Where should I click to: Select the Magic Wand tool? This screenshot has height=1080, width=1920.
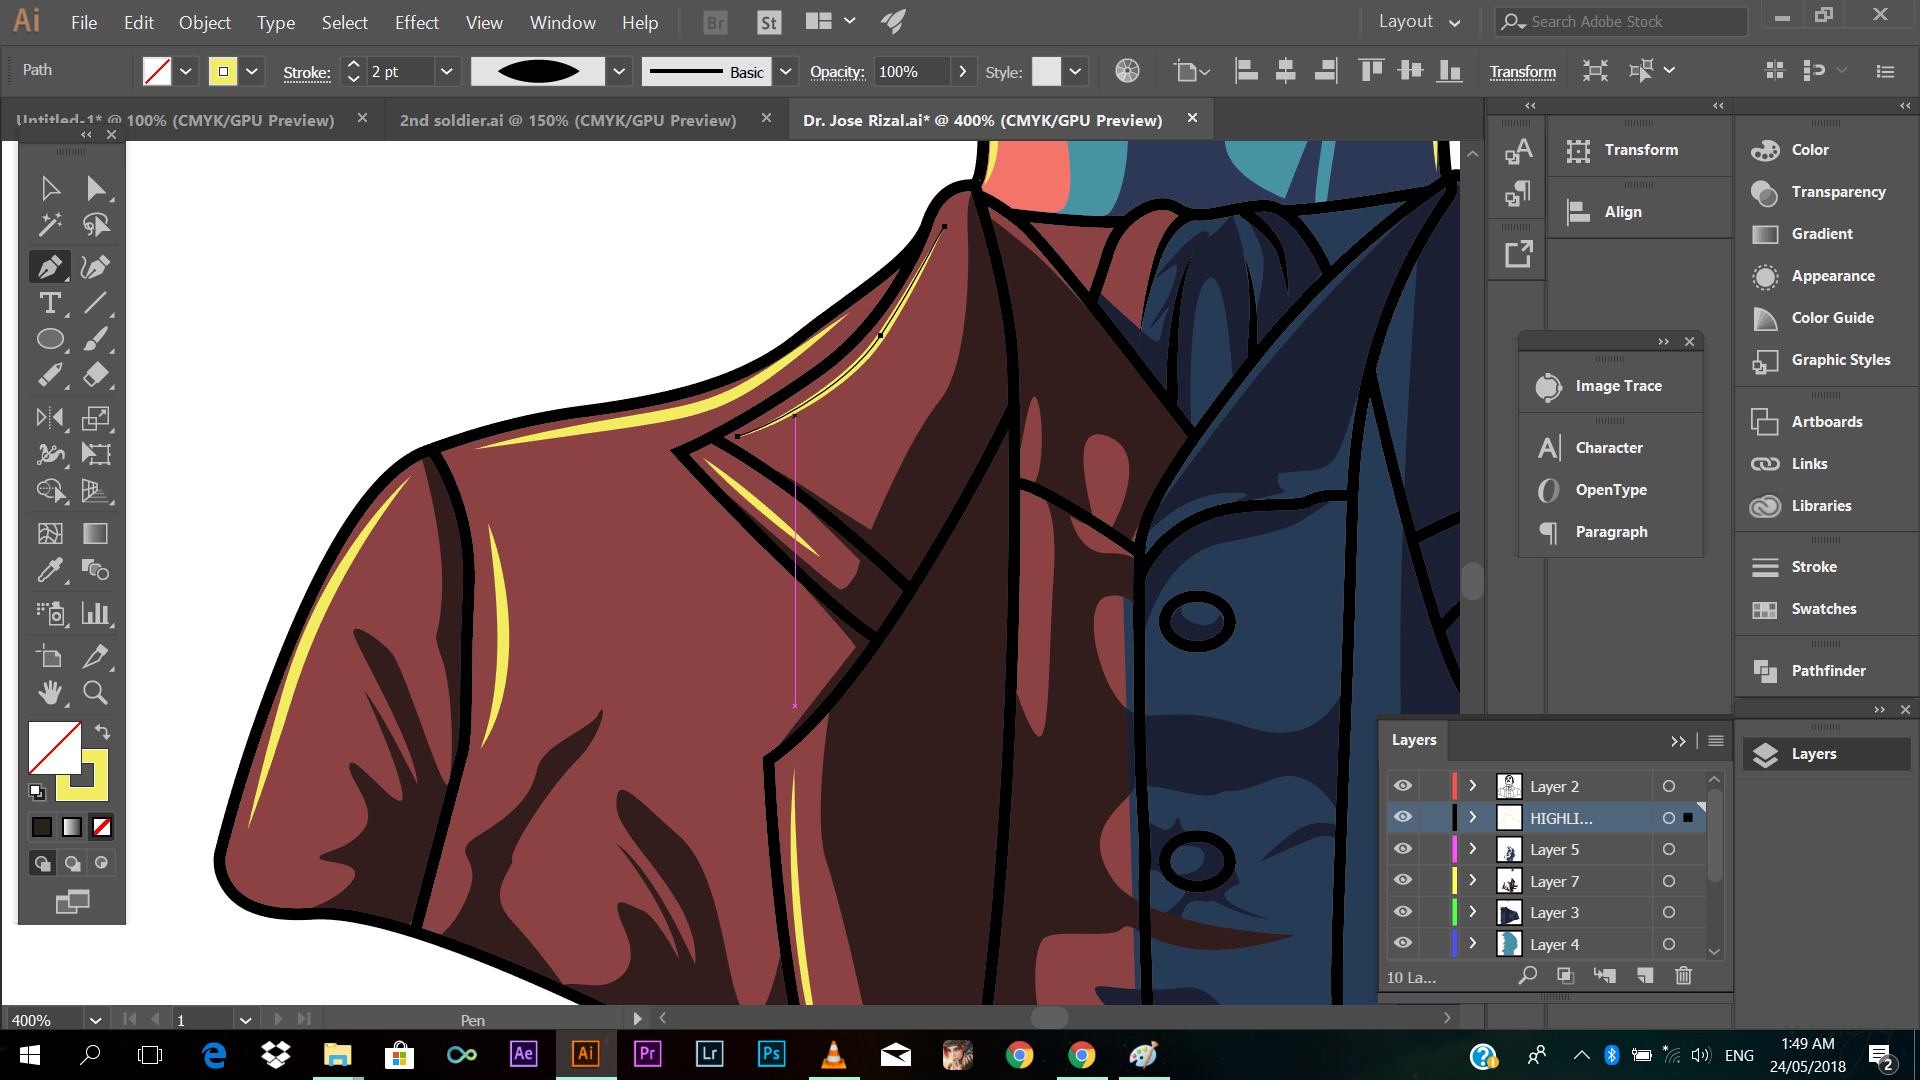click(50, 225)
